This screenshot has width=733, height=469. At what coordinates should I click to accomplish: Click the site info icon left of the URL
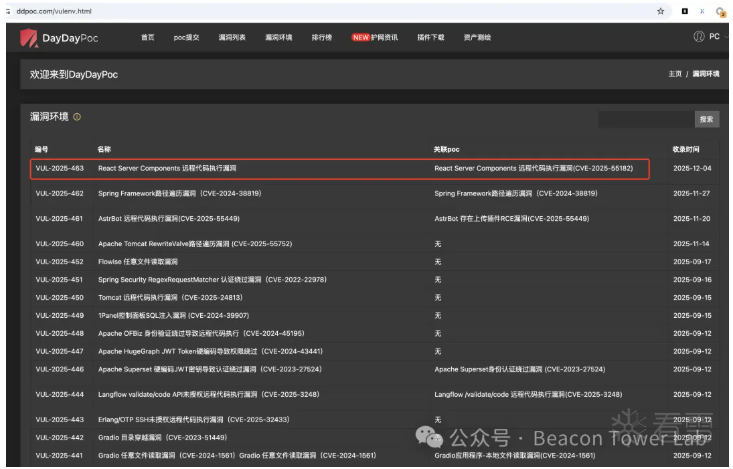point(8,11)
